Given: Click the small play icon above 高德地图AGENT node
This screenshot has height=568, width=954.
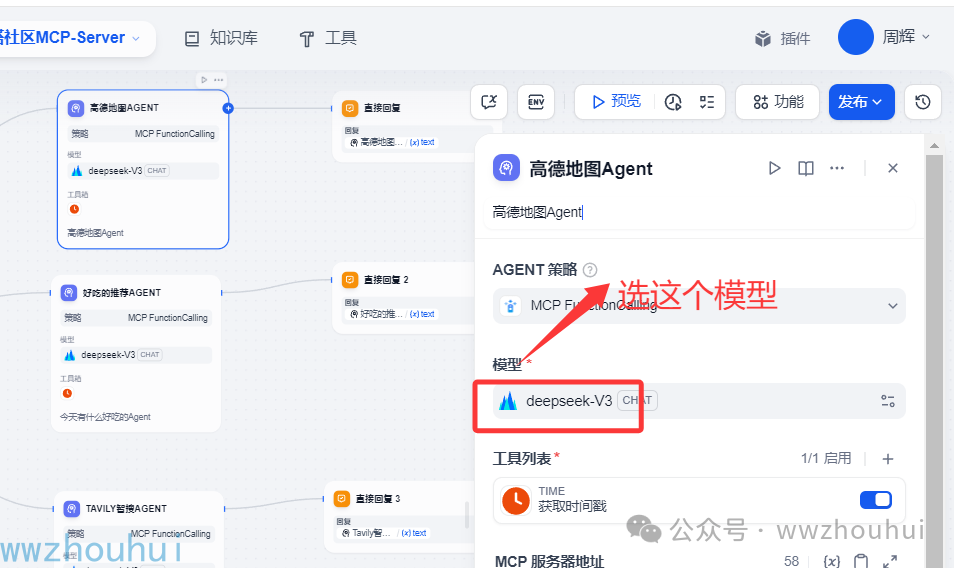Looking at the screenshot, I should pyautogui.click(x=204, y=80).
